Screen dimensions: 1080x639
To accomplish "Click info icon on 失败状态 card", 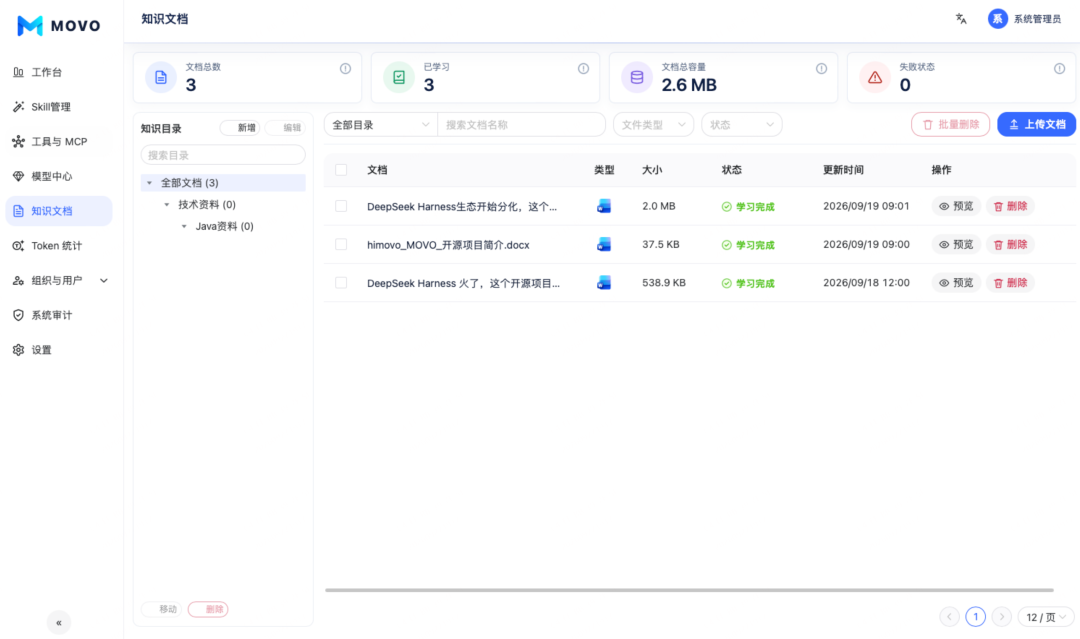I will tap(1059, 68).
